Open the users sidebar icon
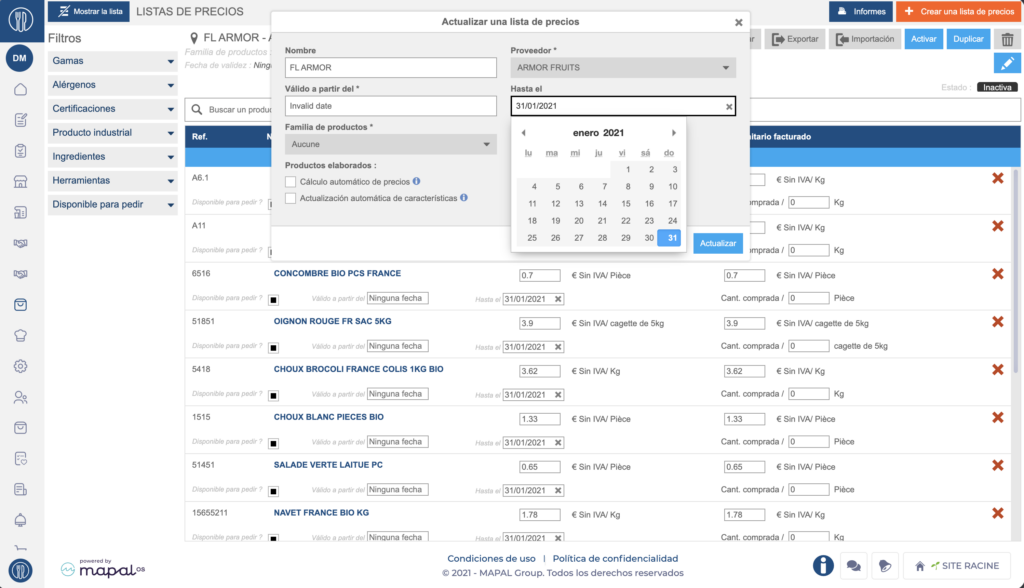This screenshot has height=588, width=1024. [20, 397]
